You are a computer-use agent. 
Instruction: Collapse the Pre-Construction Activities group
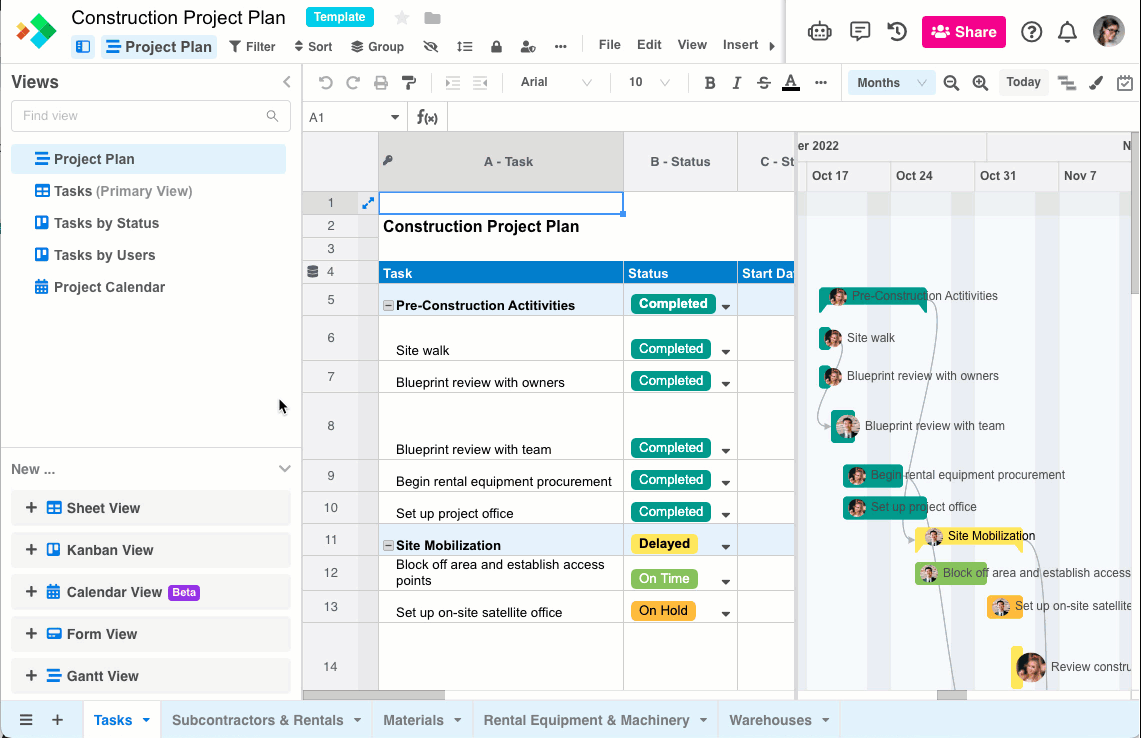click(x=387, y=303)
